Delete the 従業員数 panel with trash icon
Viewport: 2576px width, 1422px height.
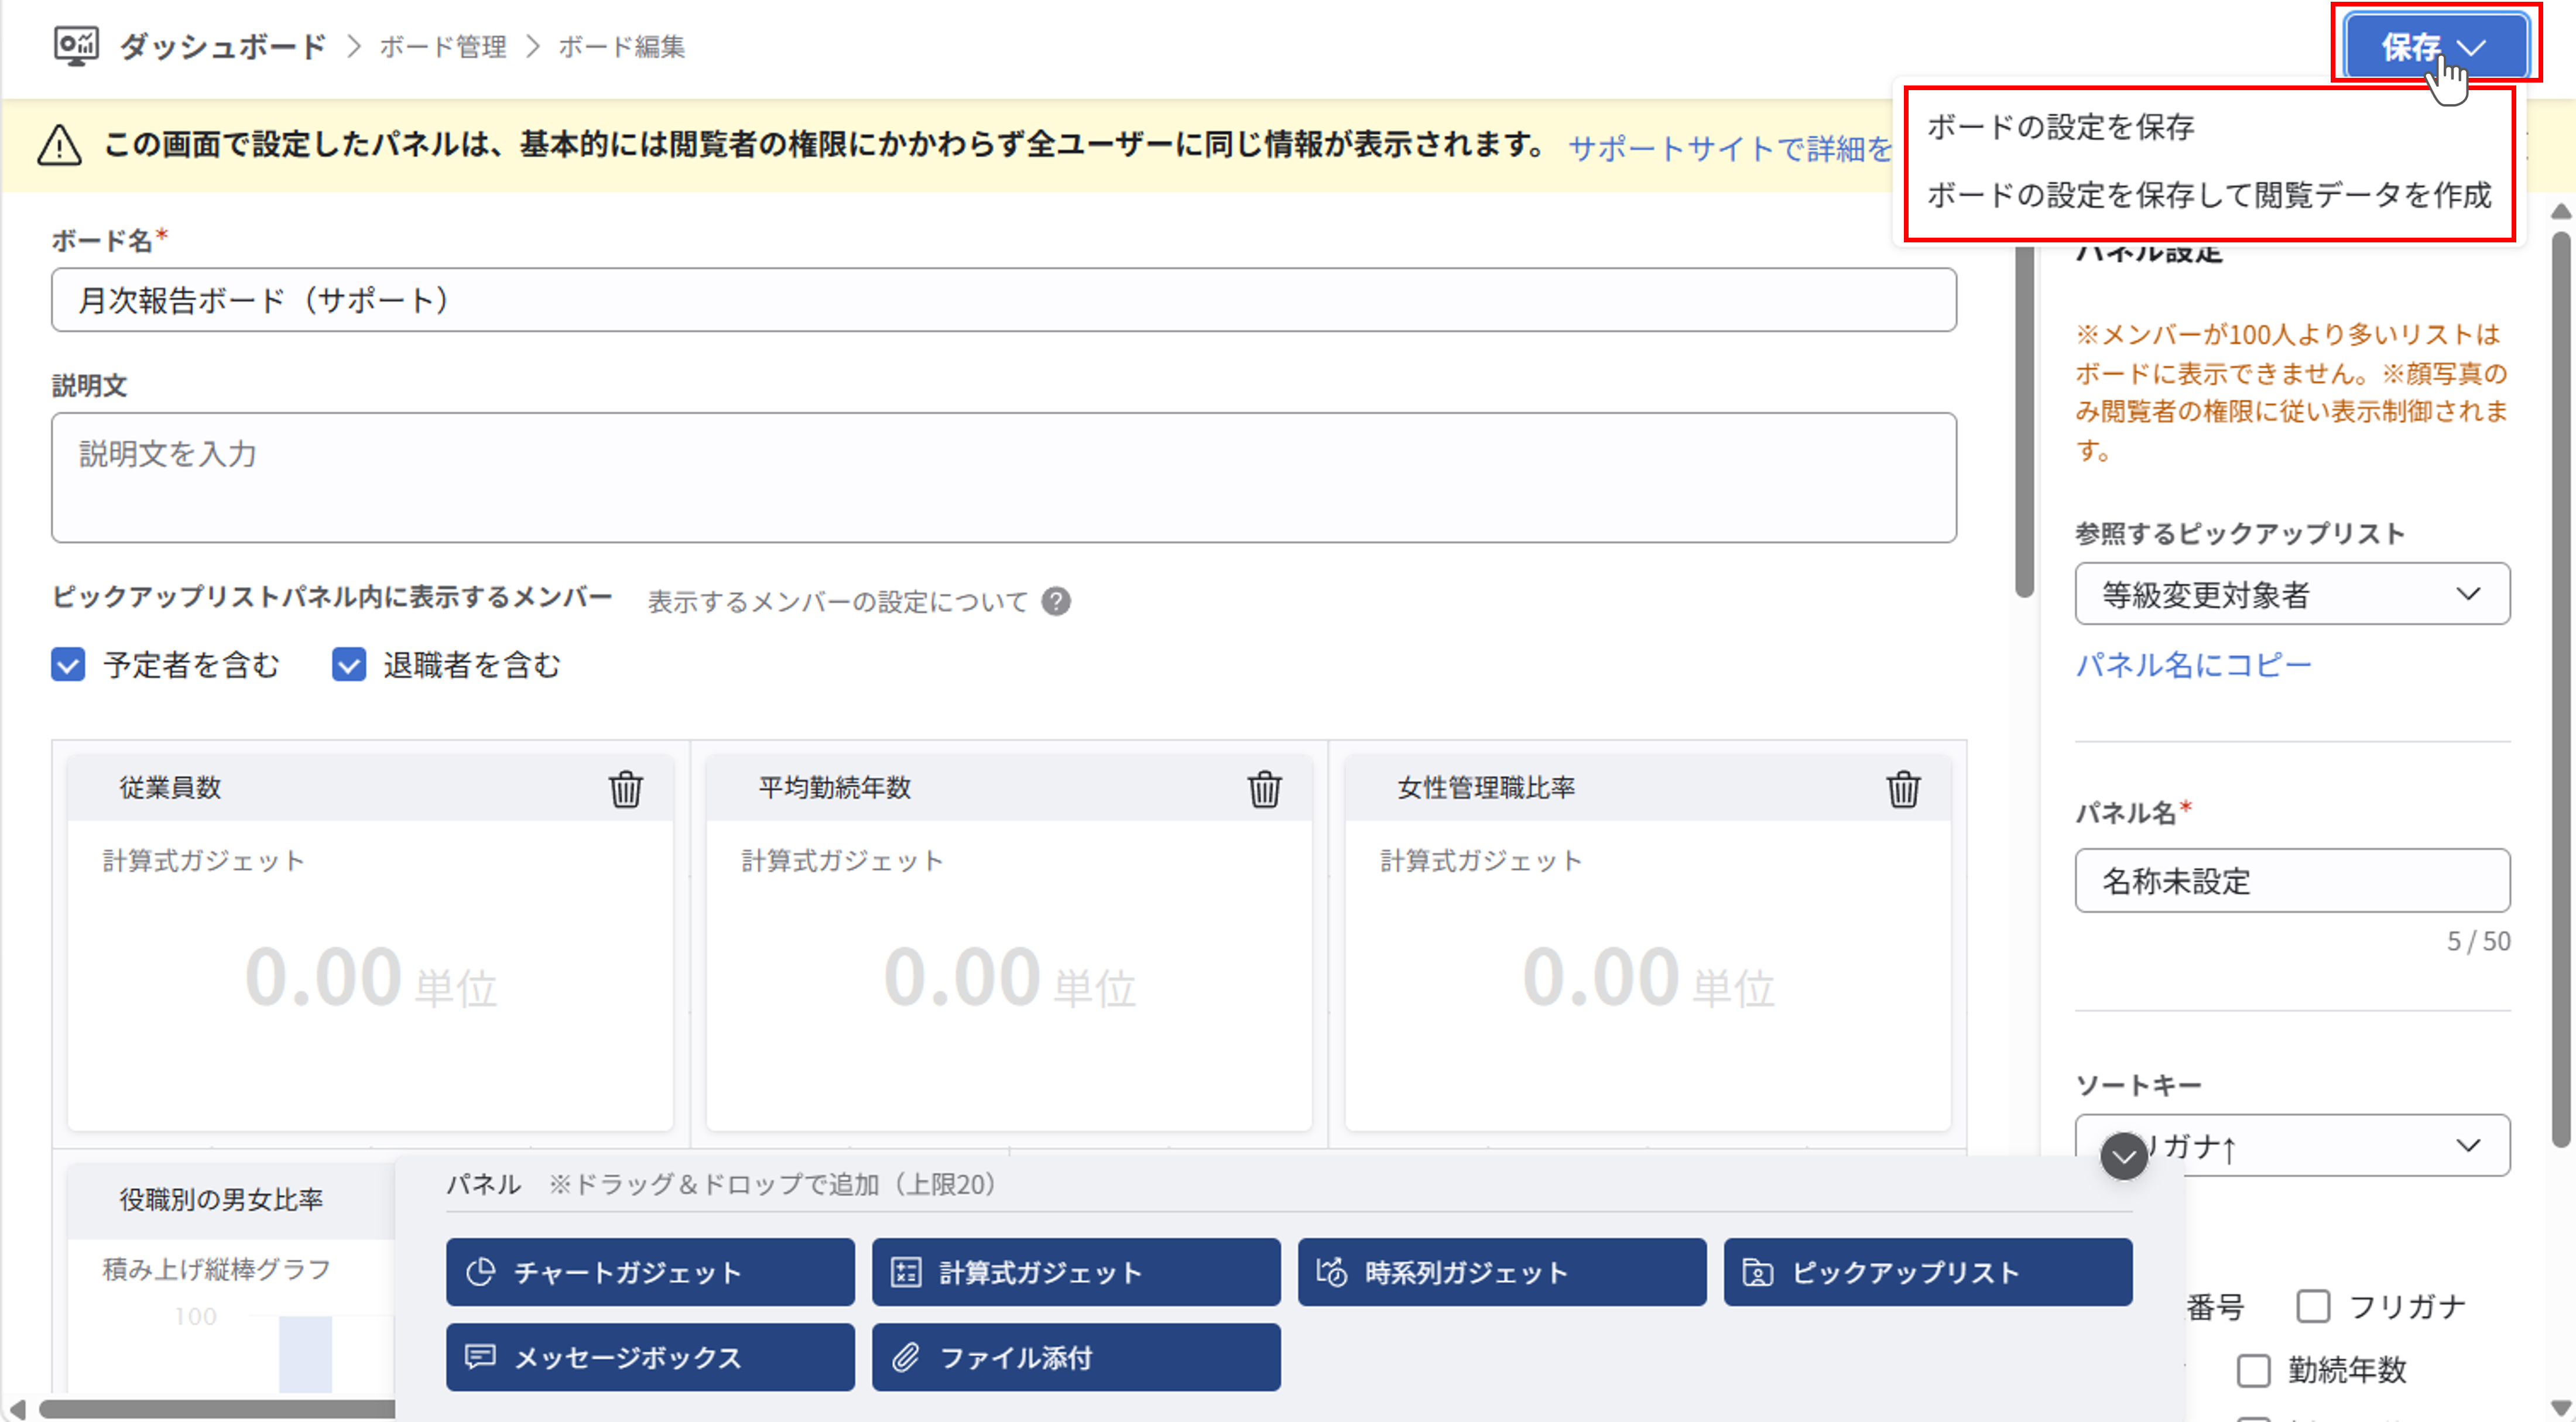(626, 789)
